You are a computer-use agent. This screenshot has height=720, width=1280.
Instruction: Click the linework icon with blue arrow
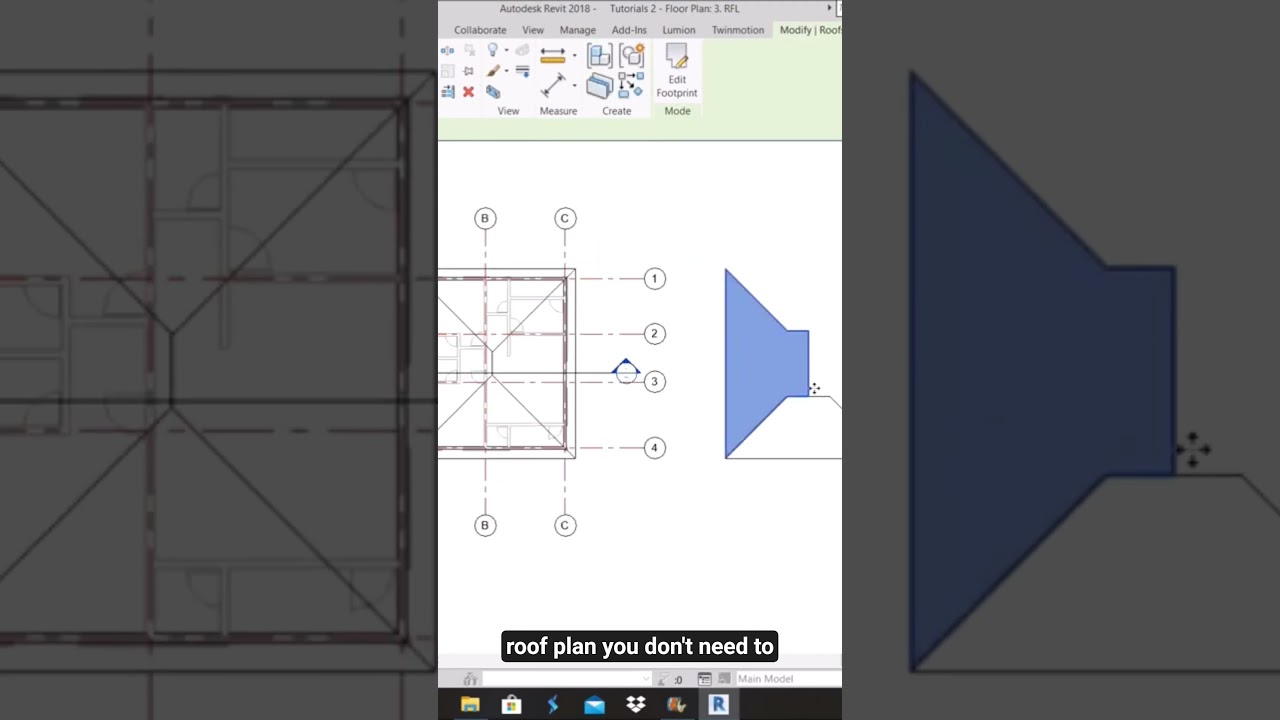522,71
